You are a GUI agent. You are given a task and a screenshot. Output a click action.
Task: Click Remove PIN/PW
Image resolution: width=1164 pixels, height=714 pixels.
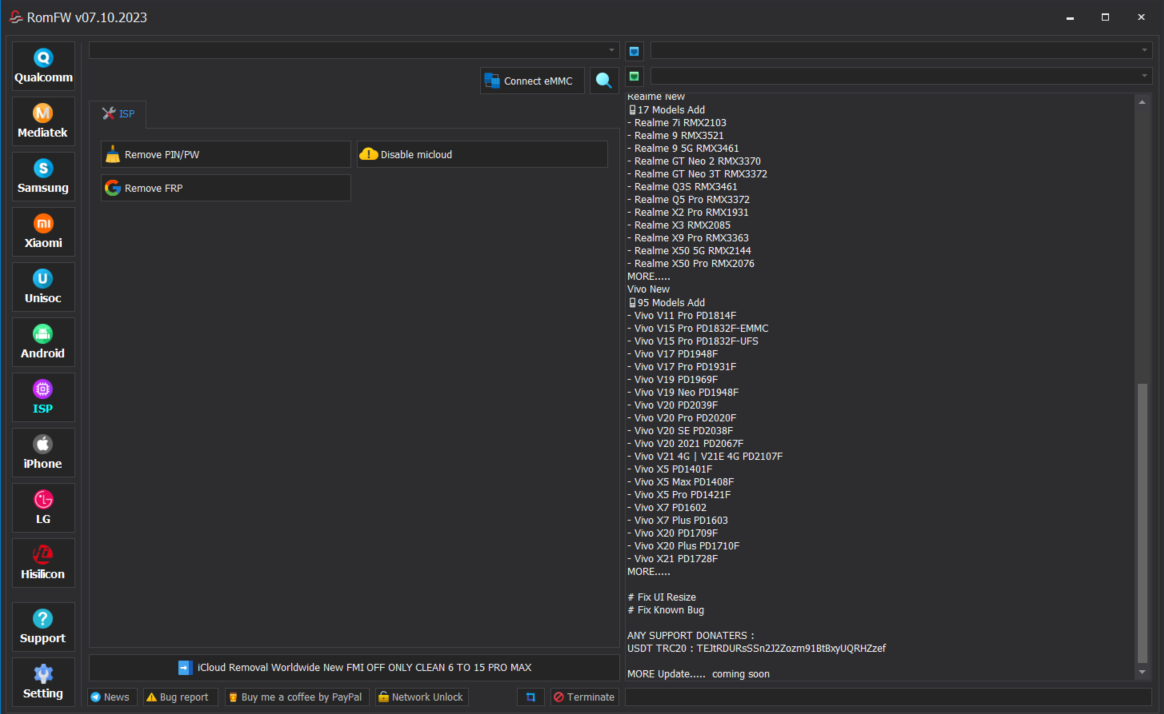pos(226,154)
